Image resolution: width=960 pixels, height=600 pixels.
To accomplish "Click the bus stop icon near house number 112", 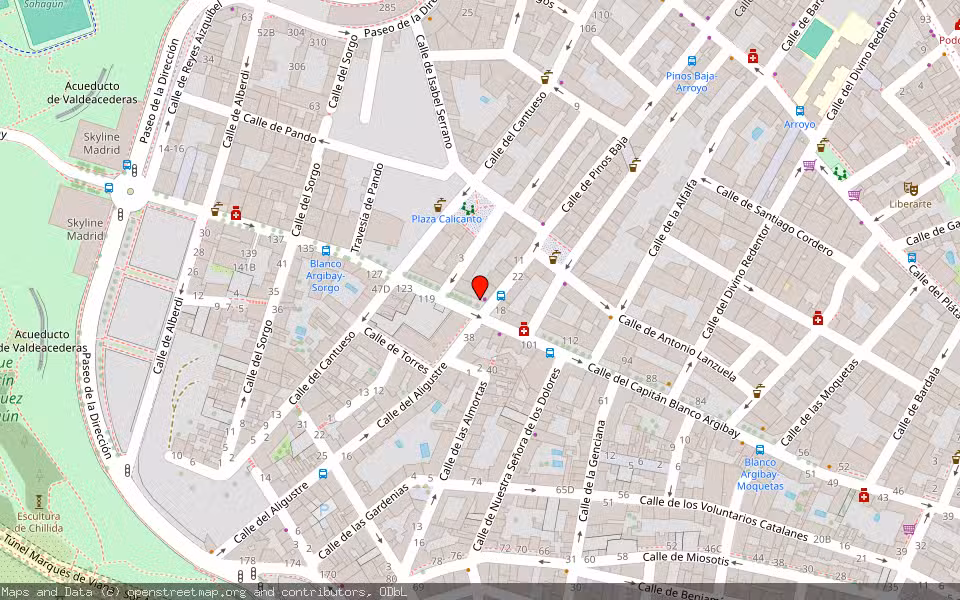I will click(550, 353).
